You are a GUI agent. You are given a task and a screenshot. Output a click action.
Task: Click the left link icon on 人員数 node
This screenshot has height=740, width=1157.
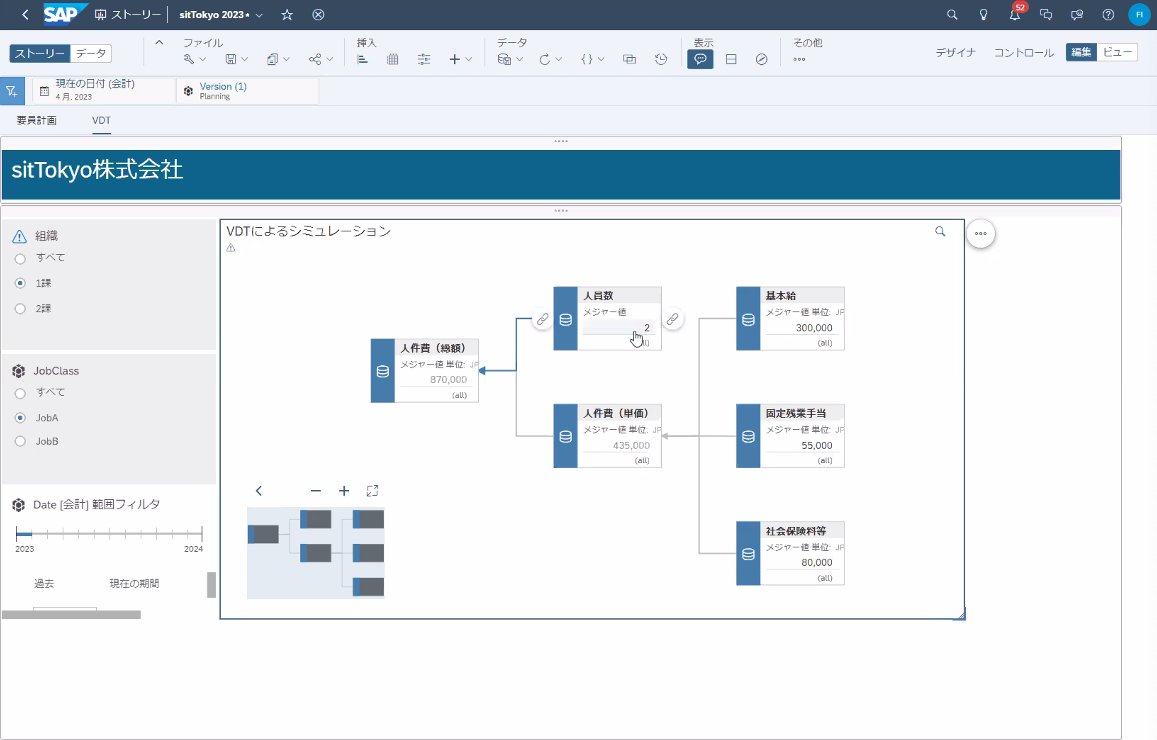click(x=542, y=319)
